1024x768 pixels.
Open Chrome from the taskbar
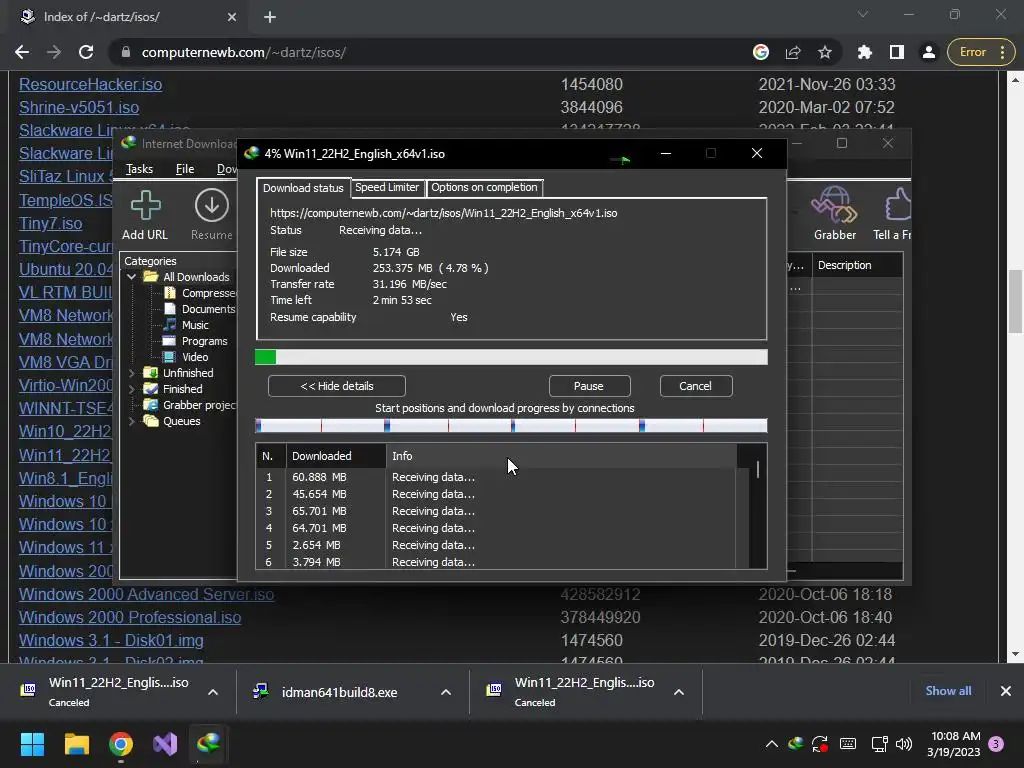point(121,744)
